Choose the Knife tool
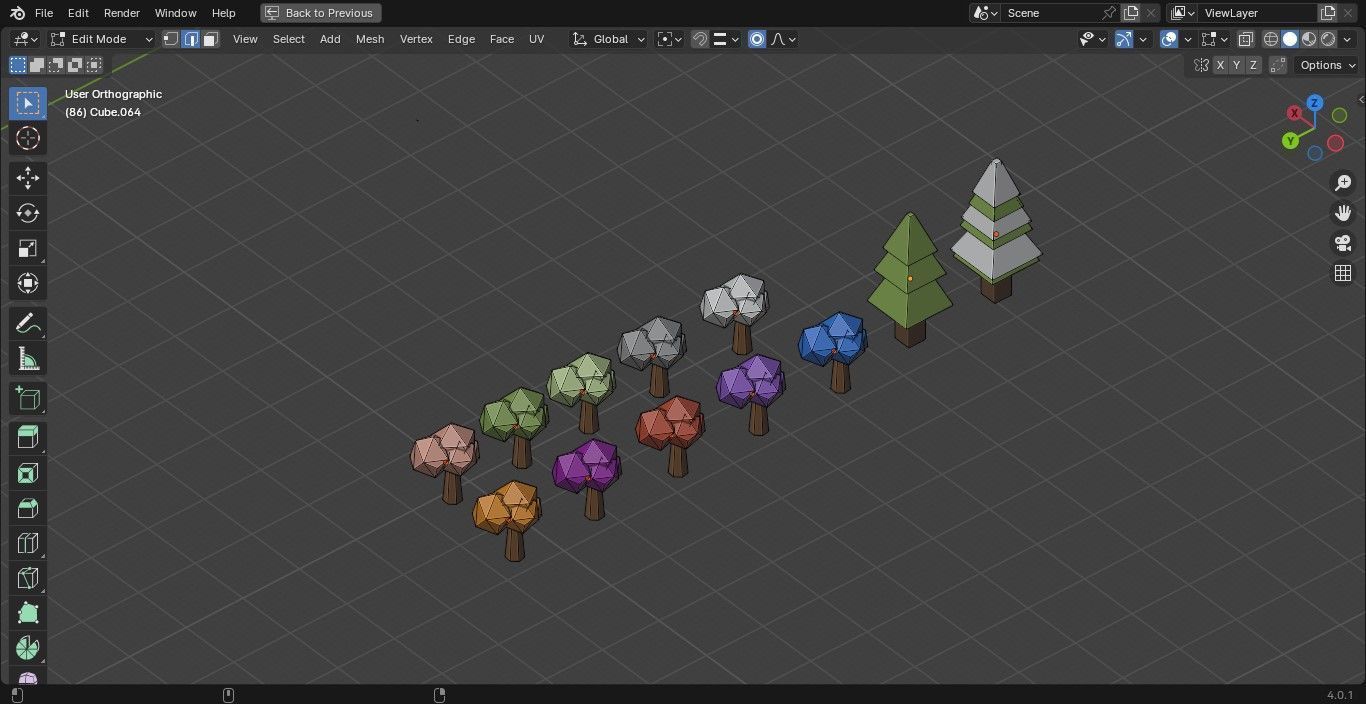Image resolution: width=1366 pixels, height=704 pixels. [x=28, y=578]
